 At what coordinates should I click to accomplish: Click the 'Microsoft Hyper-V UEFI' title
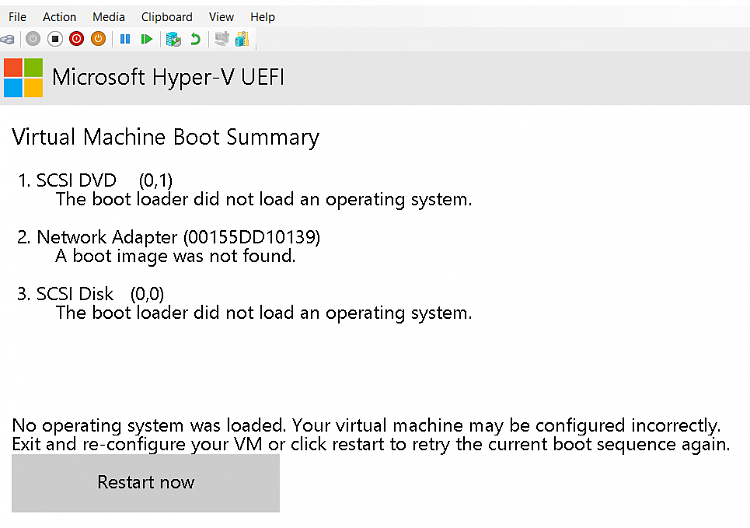pos(168,77)
